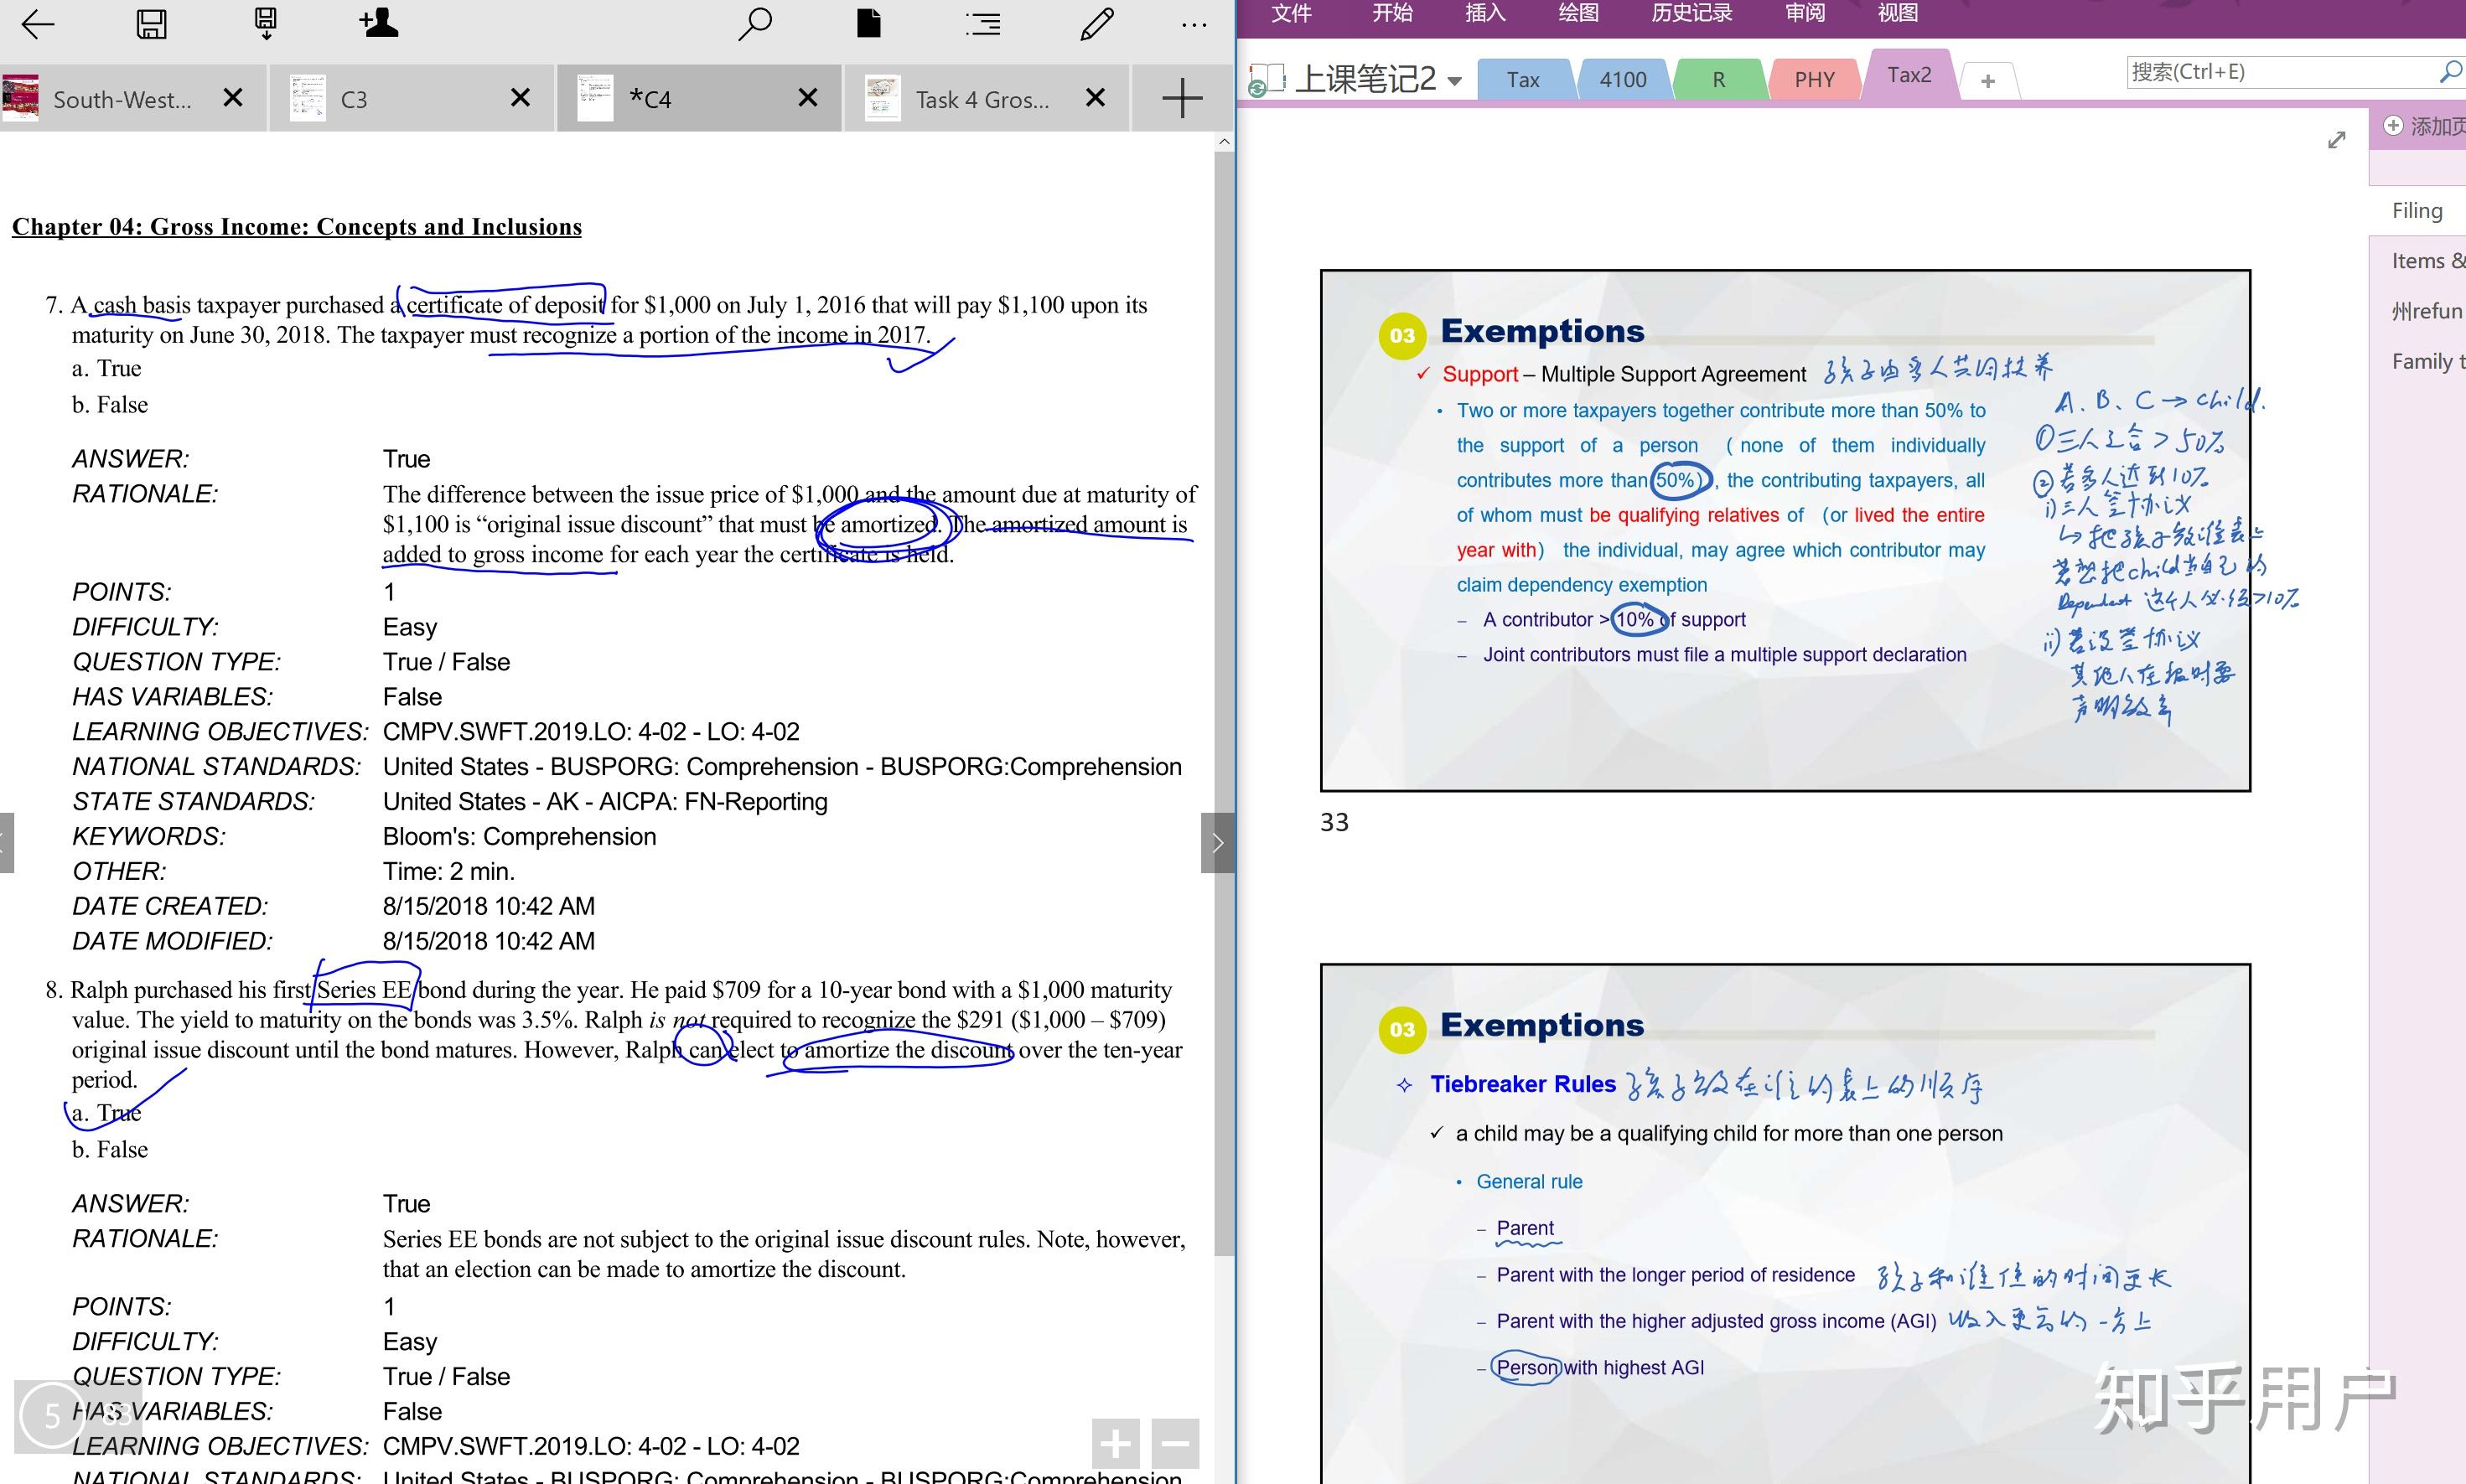Select False answer option for question 7
Viewport: 2466px width, 1484px height.
[109, 405]
